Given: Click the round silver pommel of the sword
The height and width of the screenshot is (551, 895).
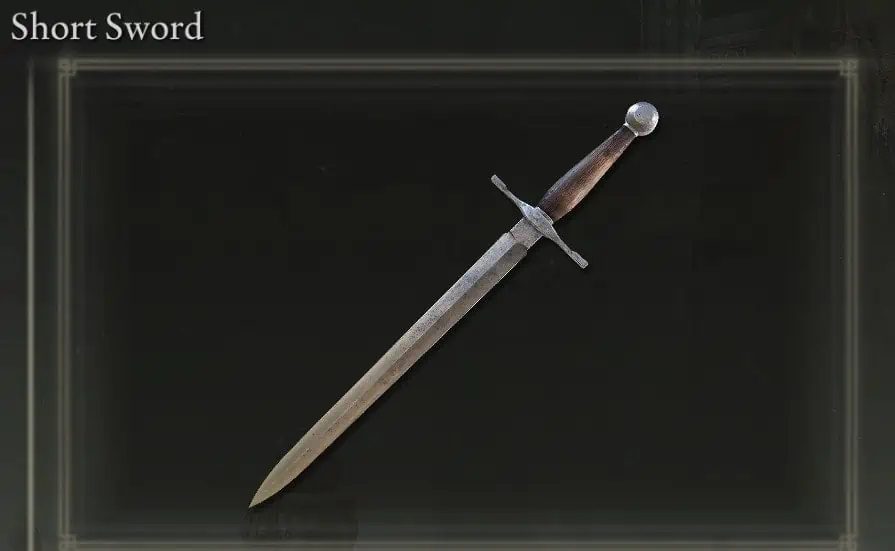Looking at the screenshot, I should tap(642, 119).
